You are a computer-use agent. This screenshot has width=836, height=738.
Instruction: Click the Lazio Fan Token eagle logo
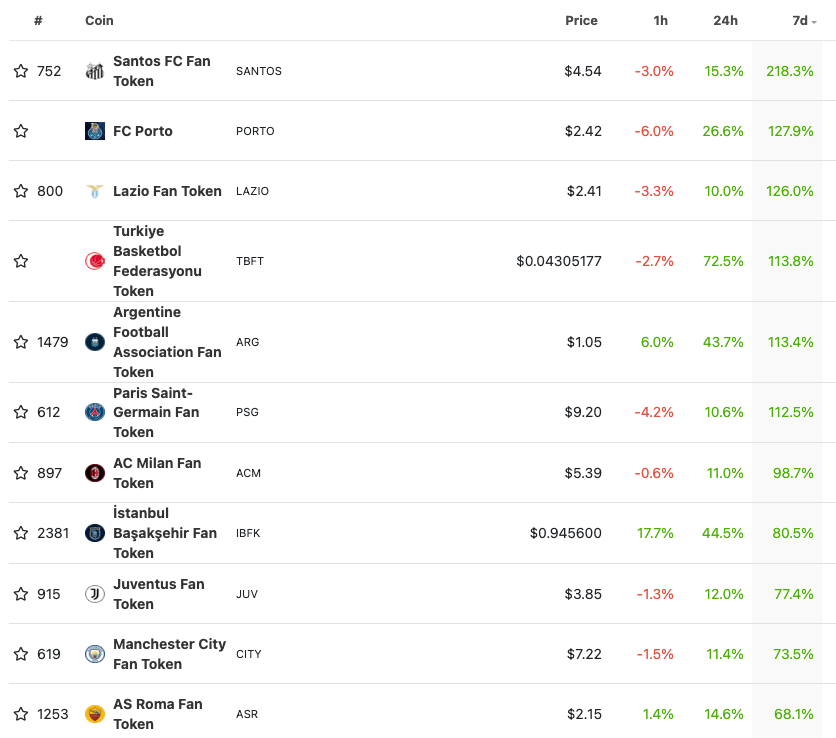95,191
